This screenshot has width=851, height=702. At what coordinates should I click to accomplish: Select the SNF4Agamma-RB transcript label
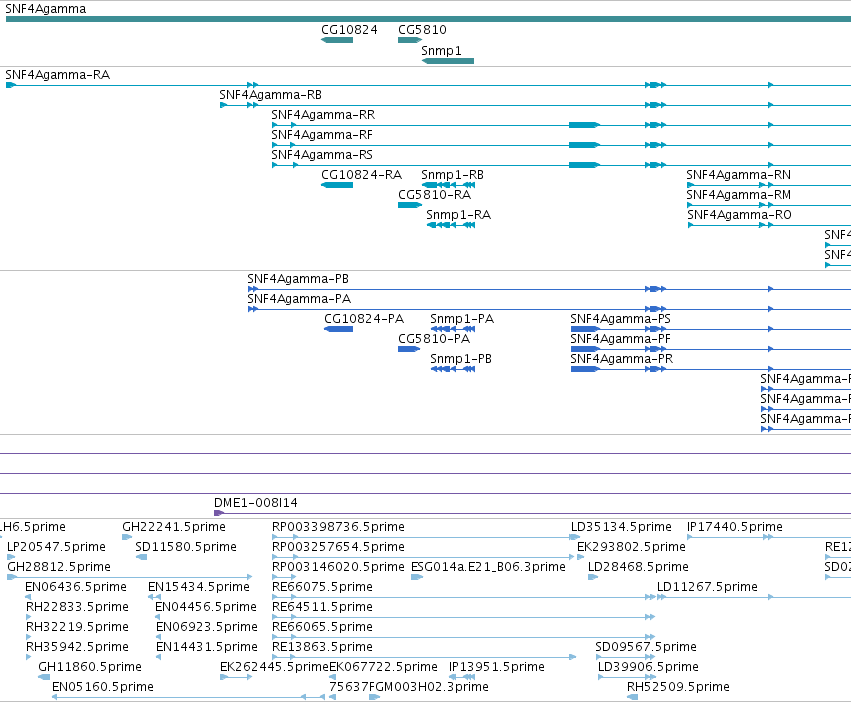point(270,95)
